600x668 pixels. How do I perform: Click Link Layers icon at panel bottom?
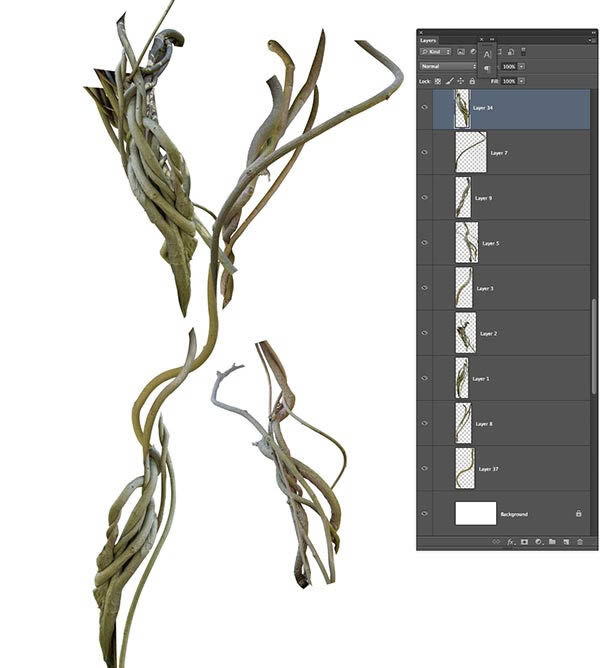496,542
